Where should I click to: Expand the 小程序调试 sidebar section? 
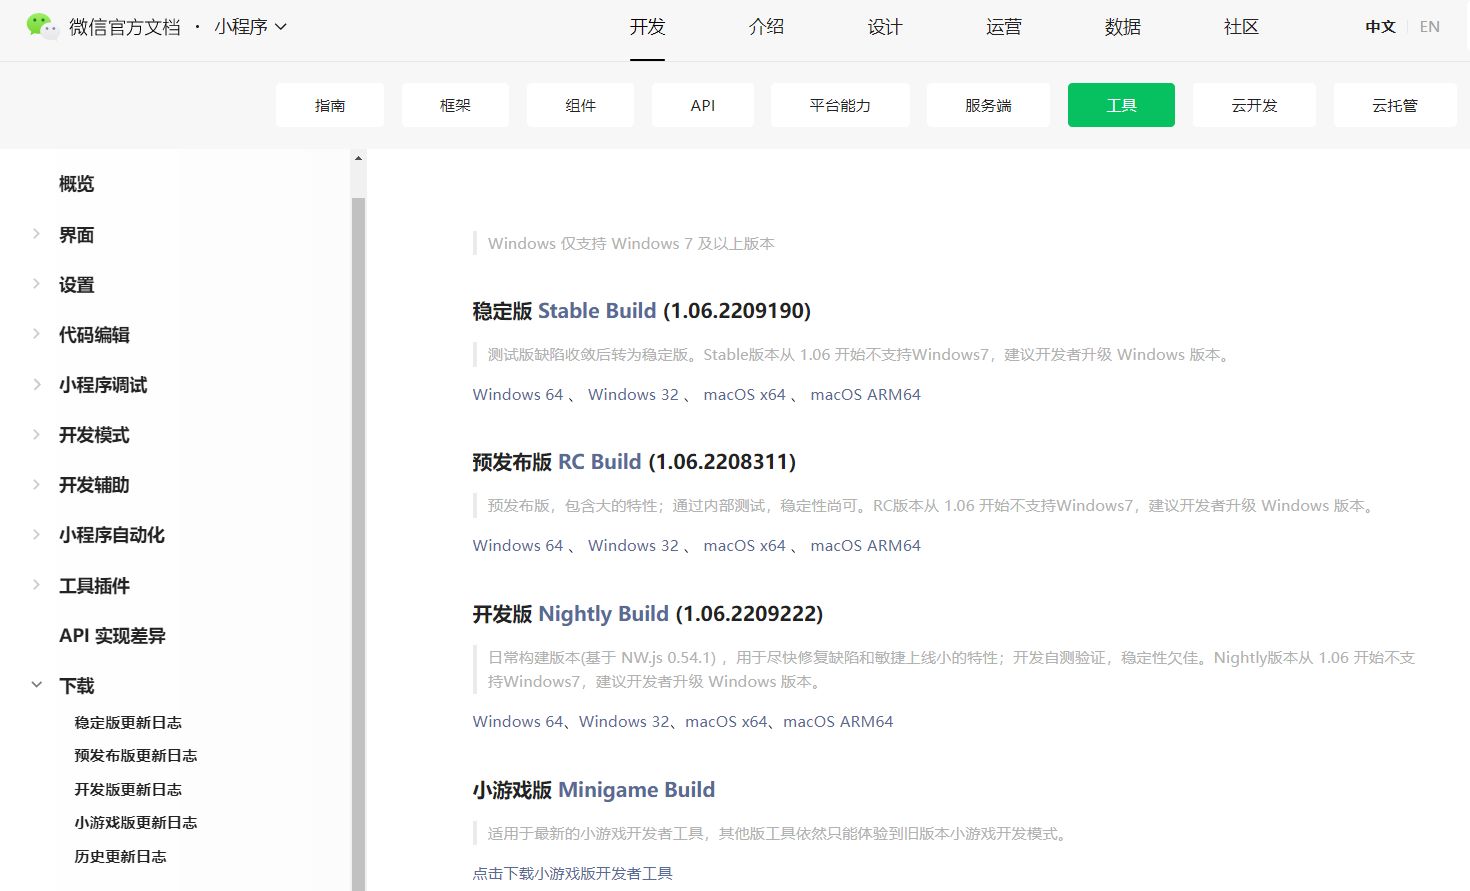coord(36,384)
